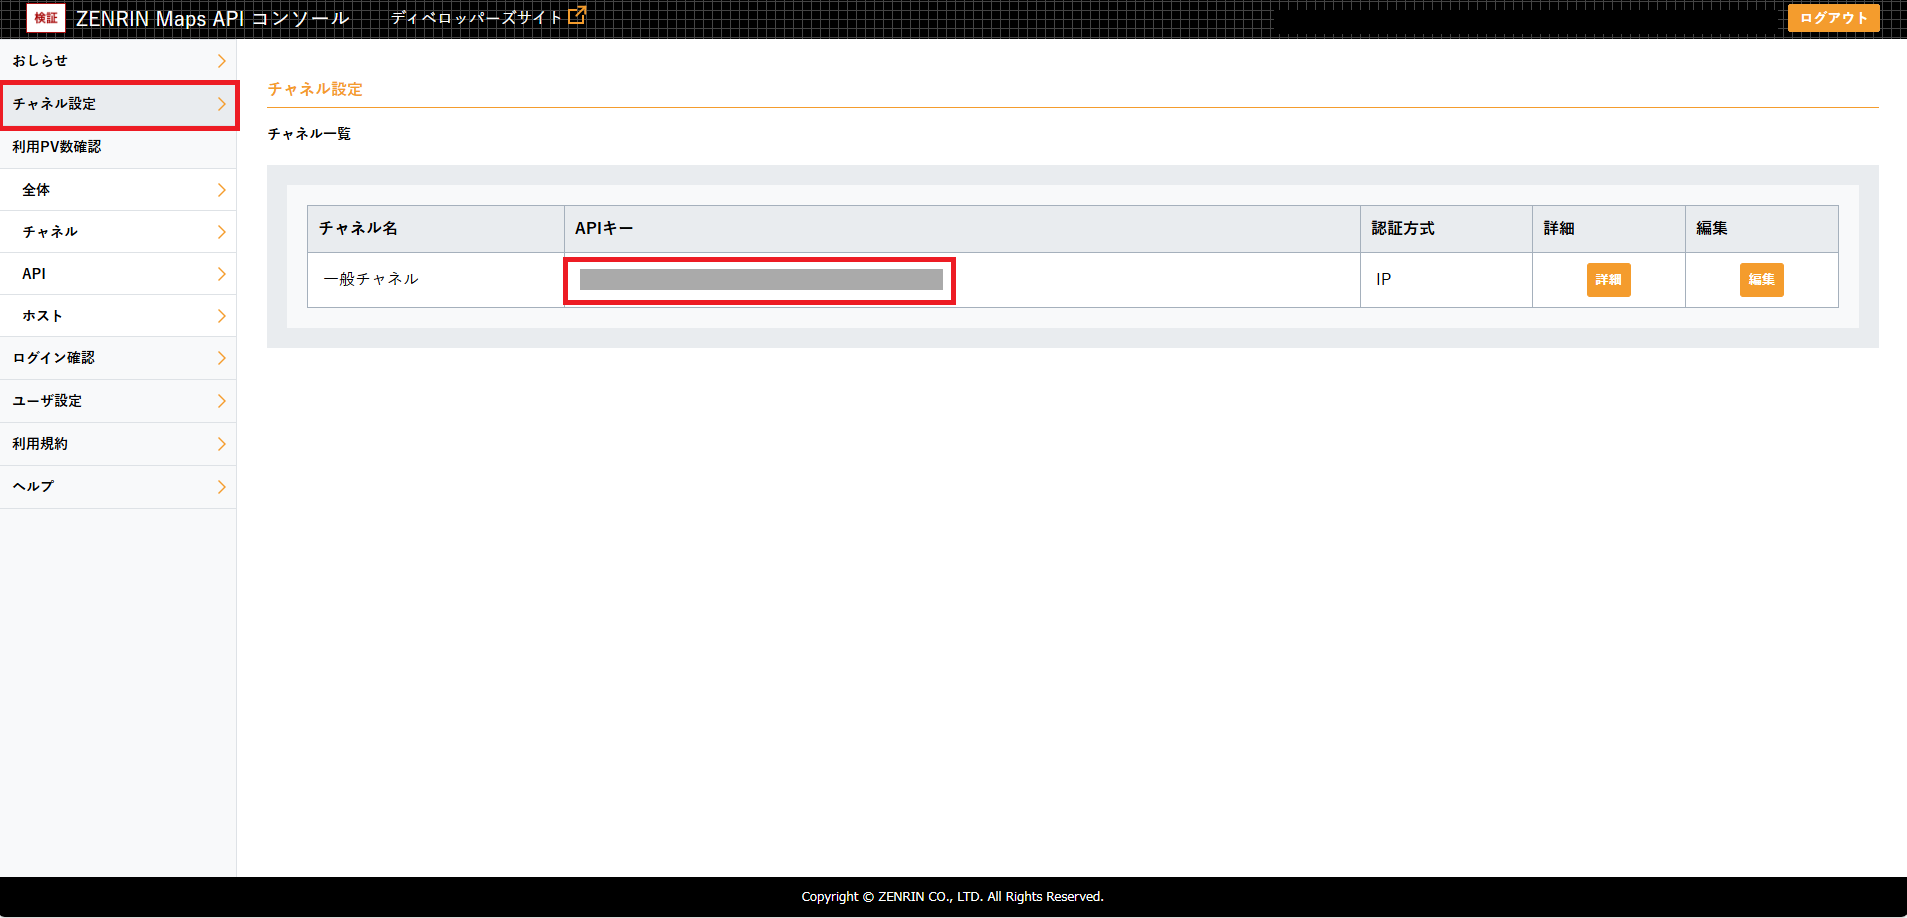Click the 検証 environment badge
The image size is (1907, 918).
pos(45,17)
